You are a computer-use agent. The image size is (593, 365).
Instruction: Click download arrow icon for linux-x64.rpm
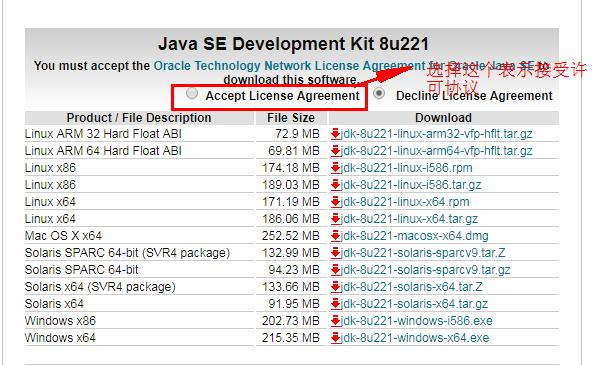[335, 202]
